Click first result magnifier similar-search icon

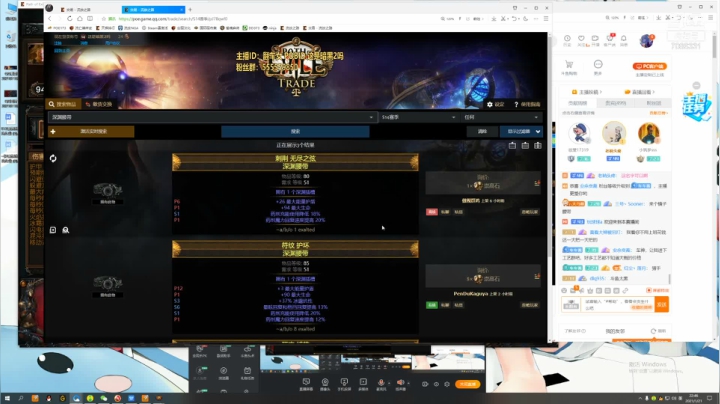66,230
